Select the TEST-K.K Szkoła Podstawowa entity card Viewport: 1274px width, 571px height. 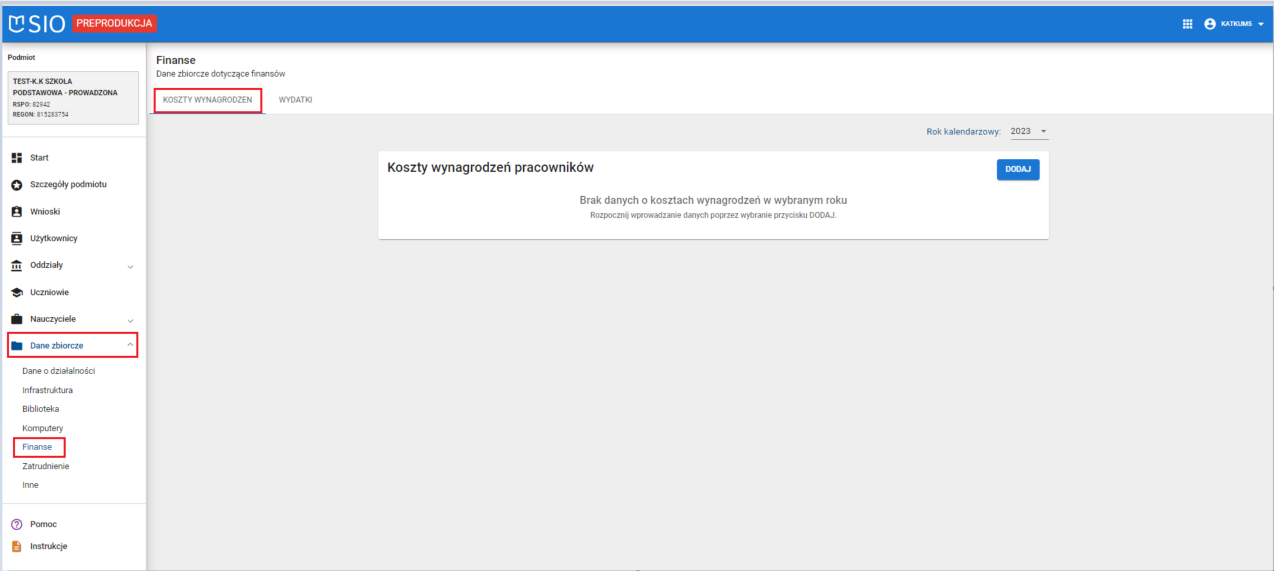pyautogui.click(x=72, y=98)
